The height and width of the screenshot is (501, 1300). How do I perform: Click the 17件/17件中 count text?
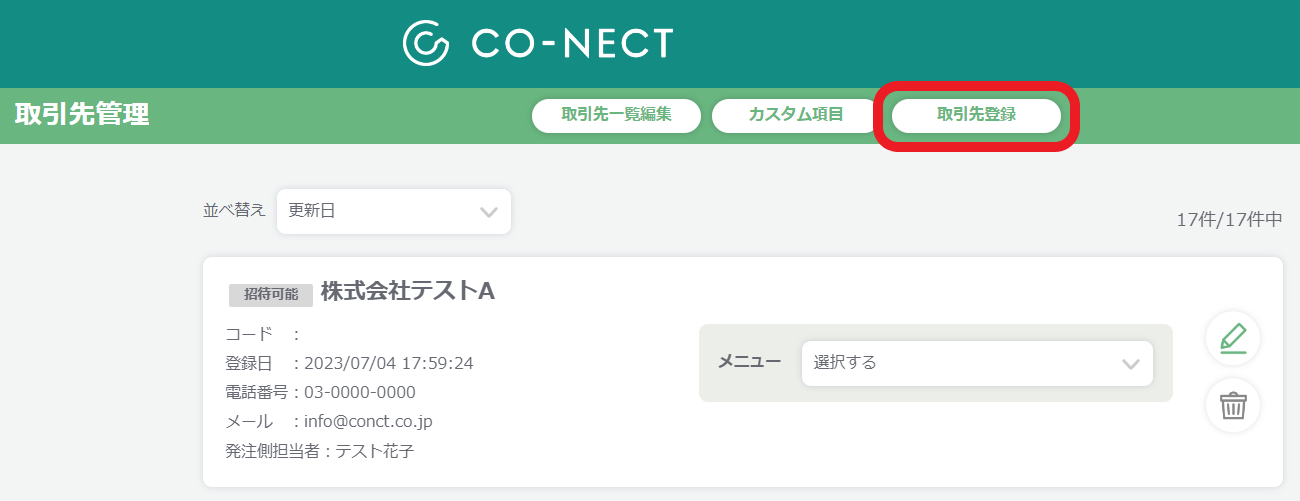point(1230,220)
